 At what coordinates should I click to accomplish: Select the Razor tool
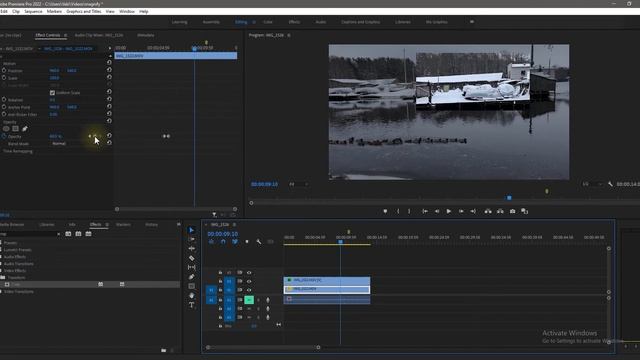click(191, 258)
